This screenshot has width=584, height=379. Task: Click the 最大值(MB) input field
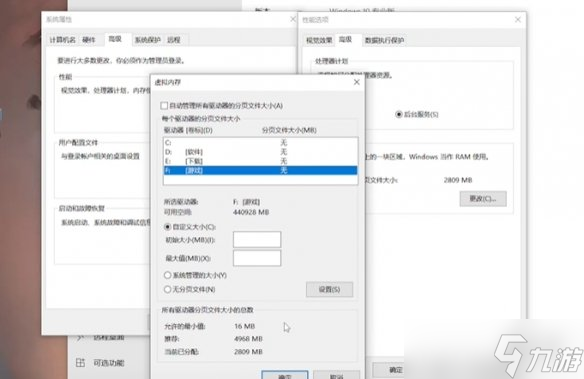point(257,258)
